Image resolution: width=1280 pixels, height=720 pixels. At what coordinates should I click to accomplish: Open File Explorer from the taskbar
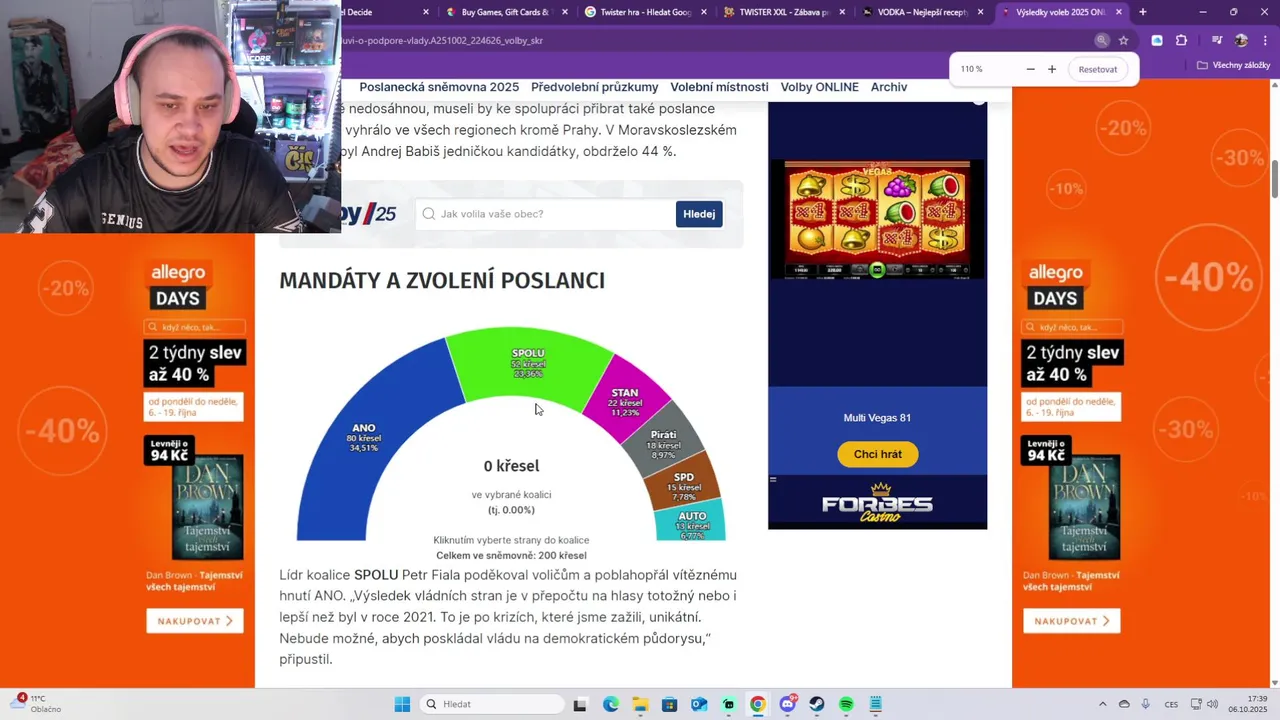tap(640, 704)
